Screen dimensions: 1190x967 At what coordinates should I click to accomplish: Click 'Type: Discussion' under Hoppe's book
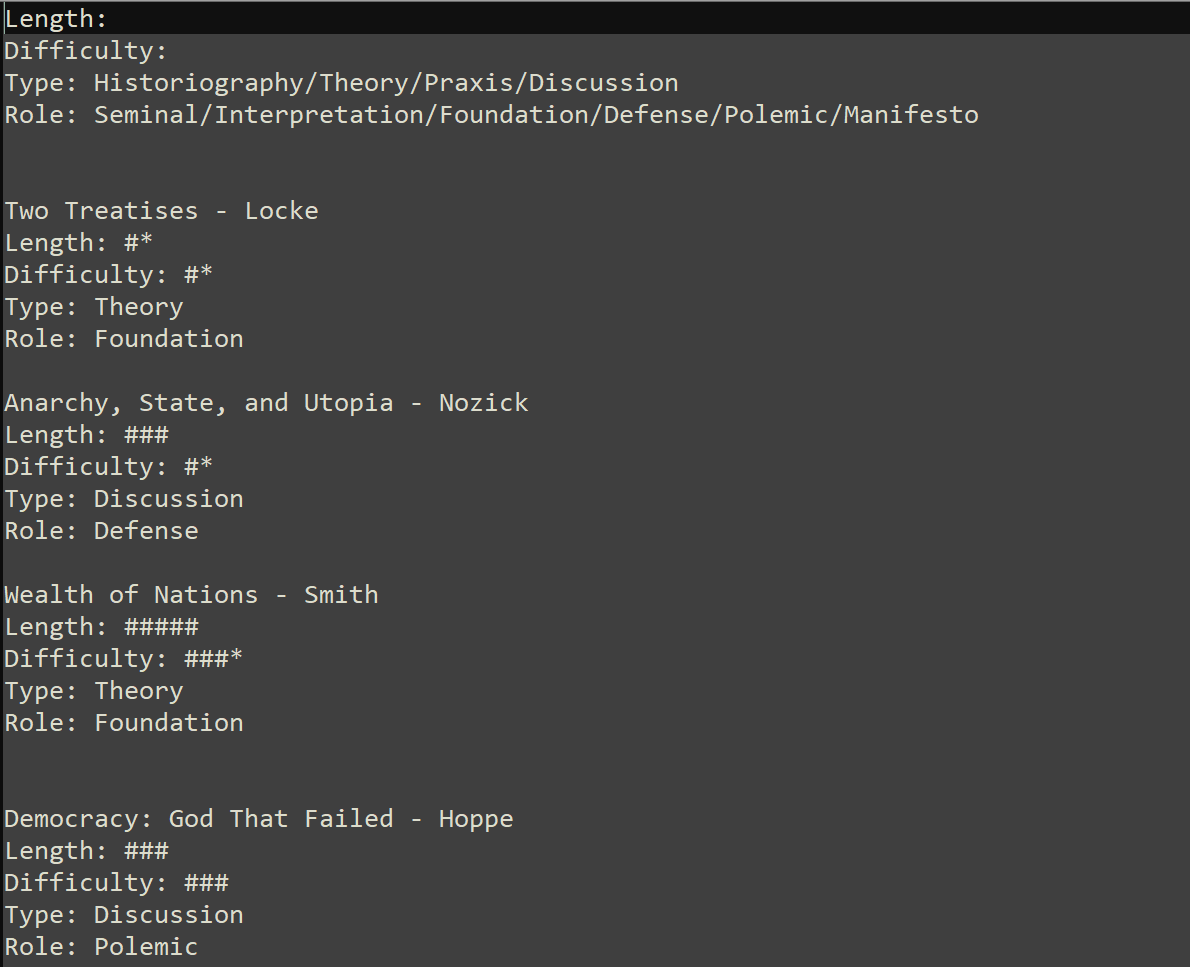(x=124, y=915)
